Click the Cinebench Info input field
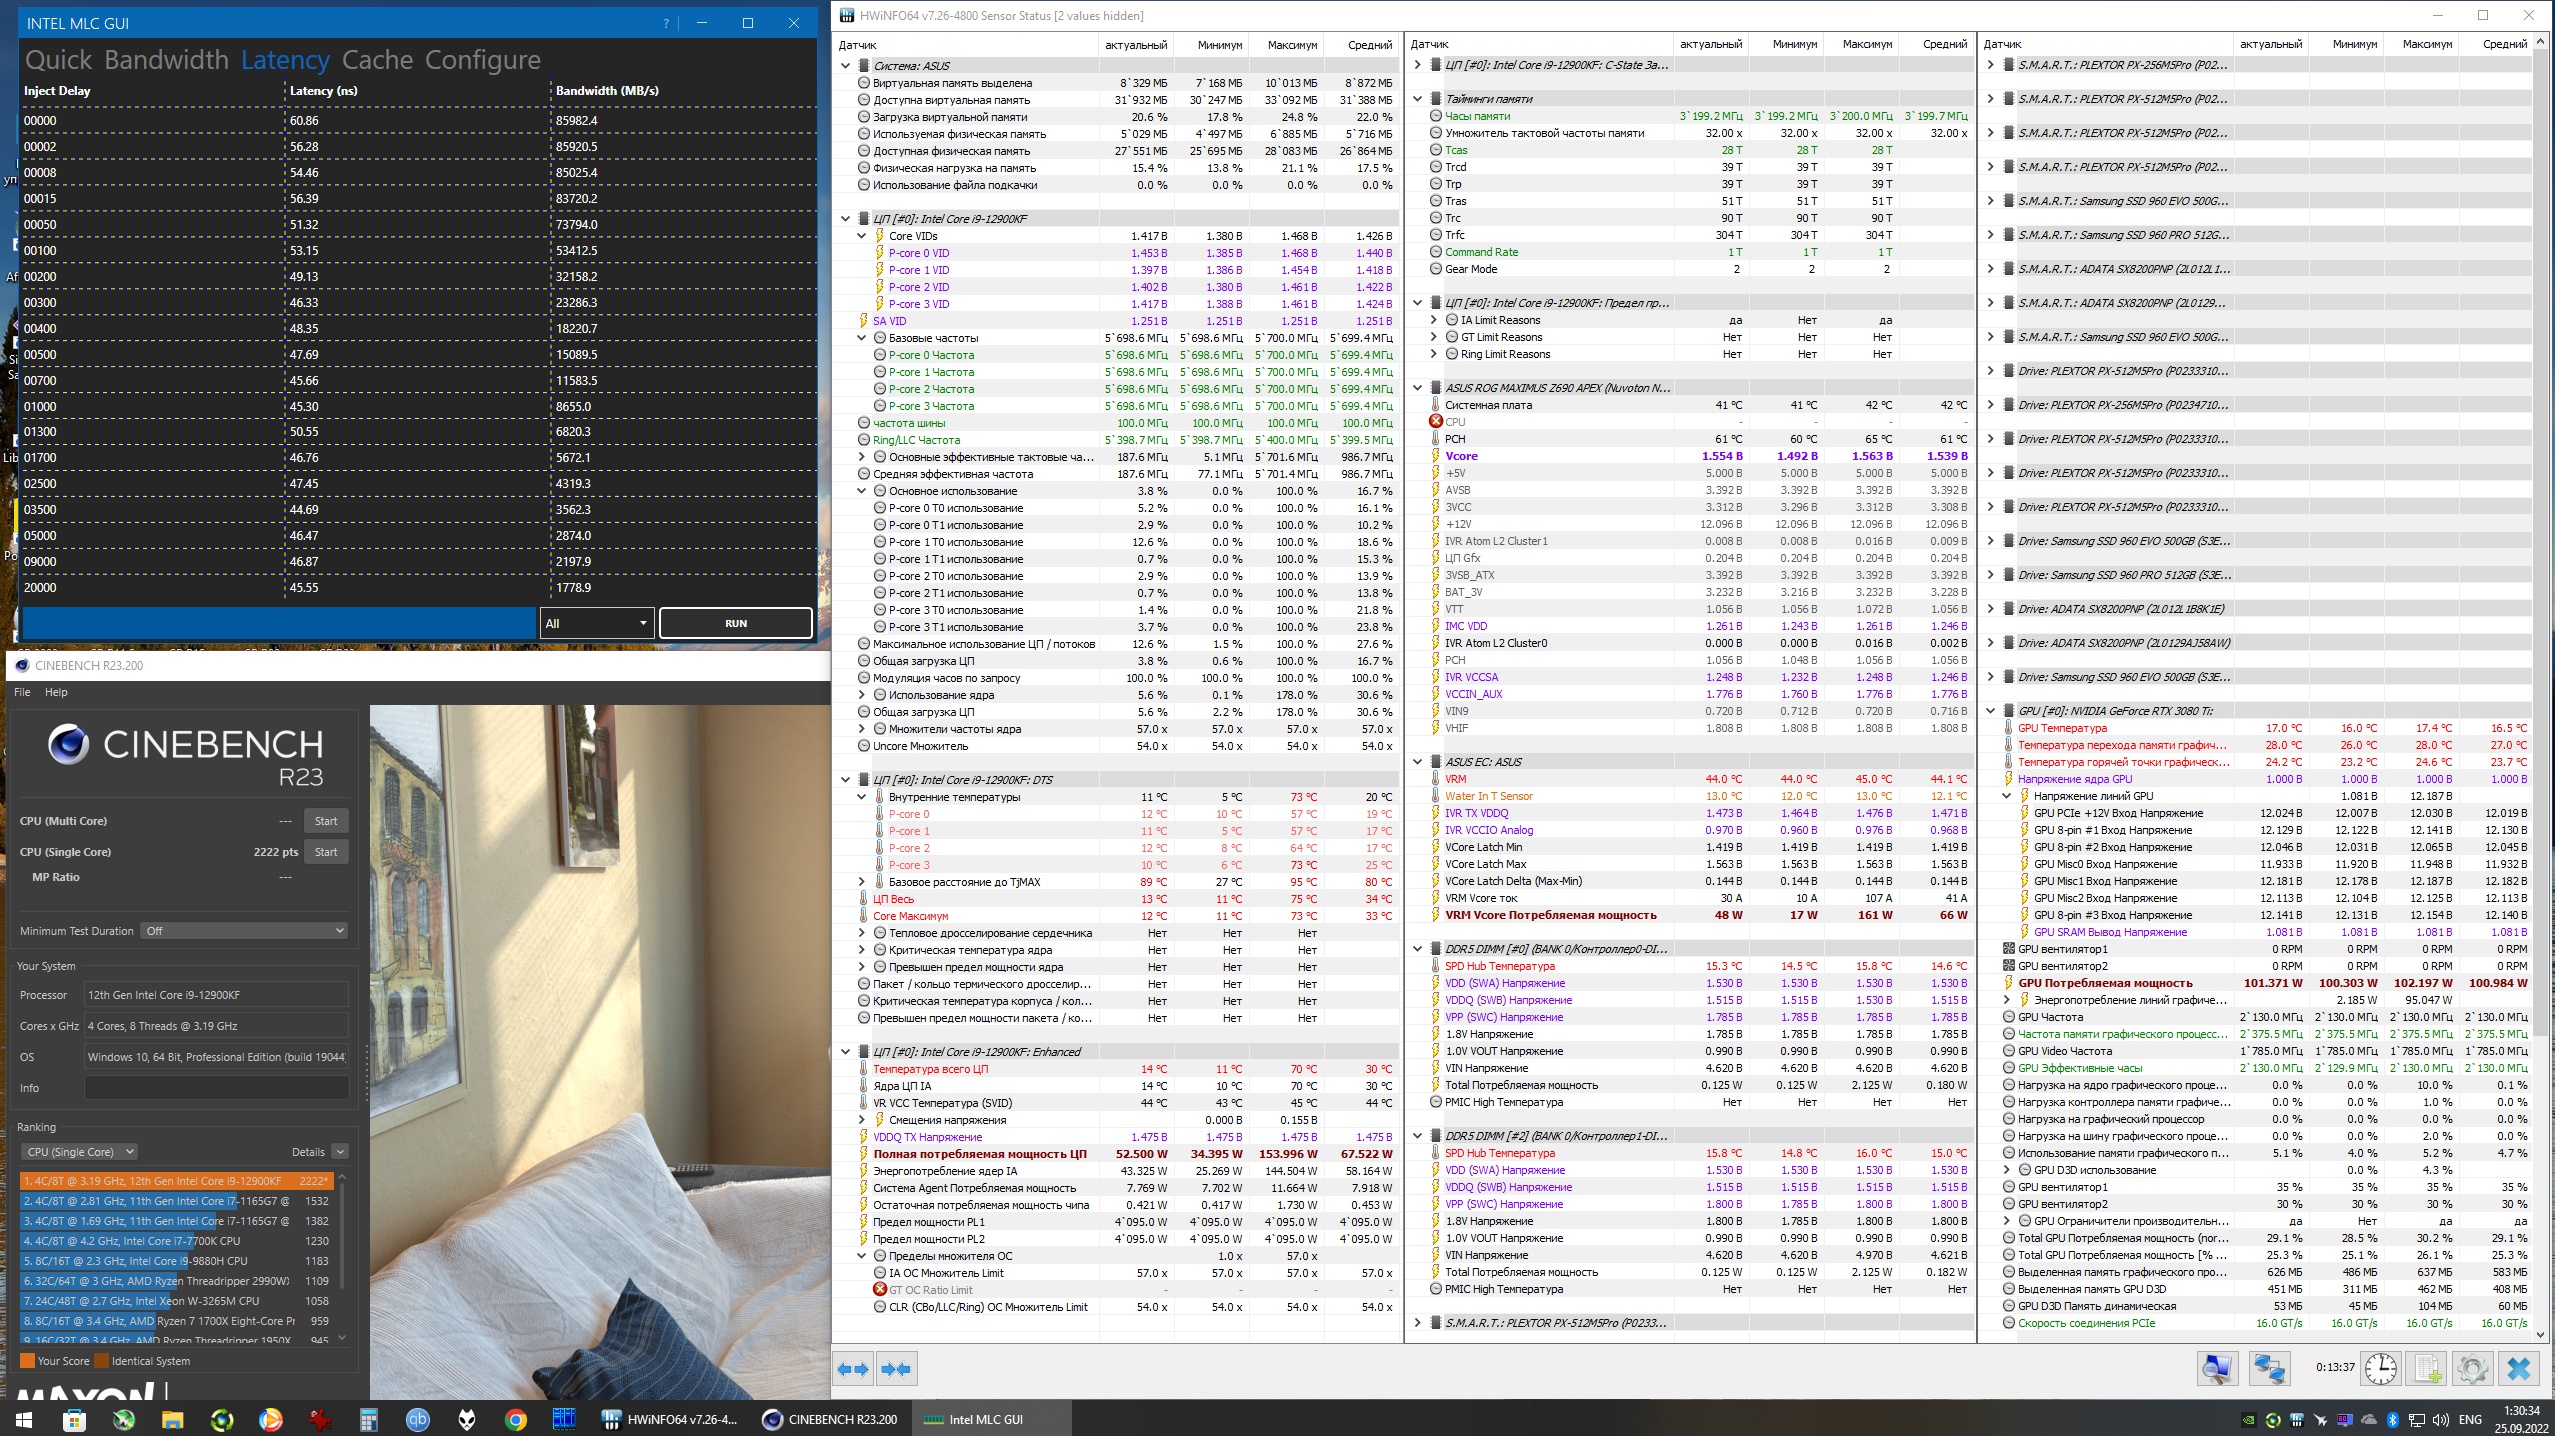The height and width of the screenshot is (1436, 2555). [x=216, y=1088]
